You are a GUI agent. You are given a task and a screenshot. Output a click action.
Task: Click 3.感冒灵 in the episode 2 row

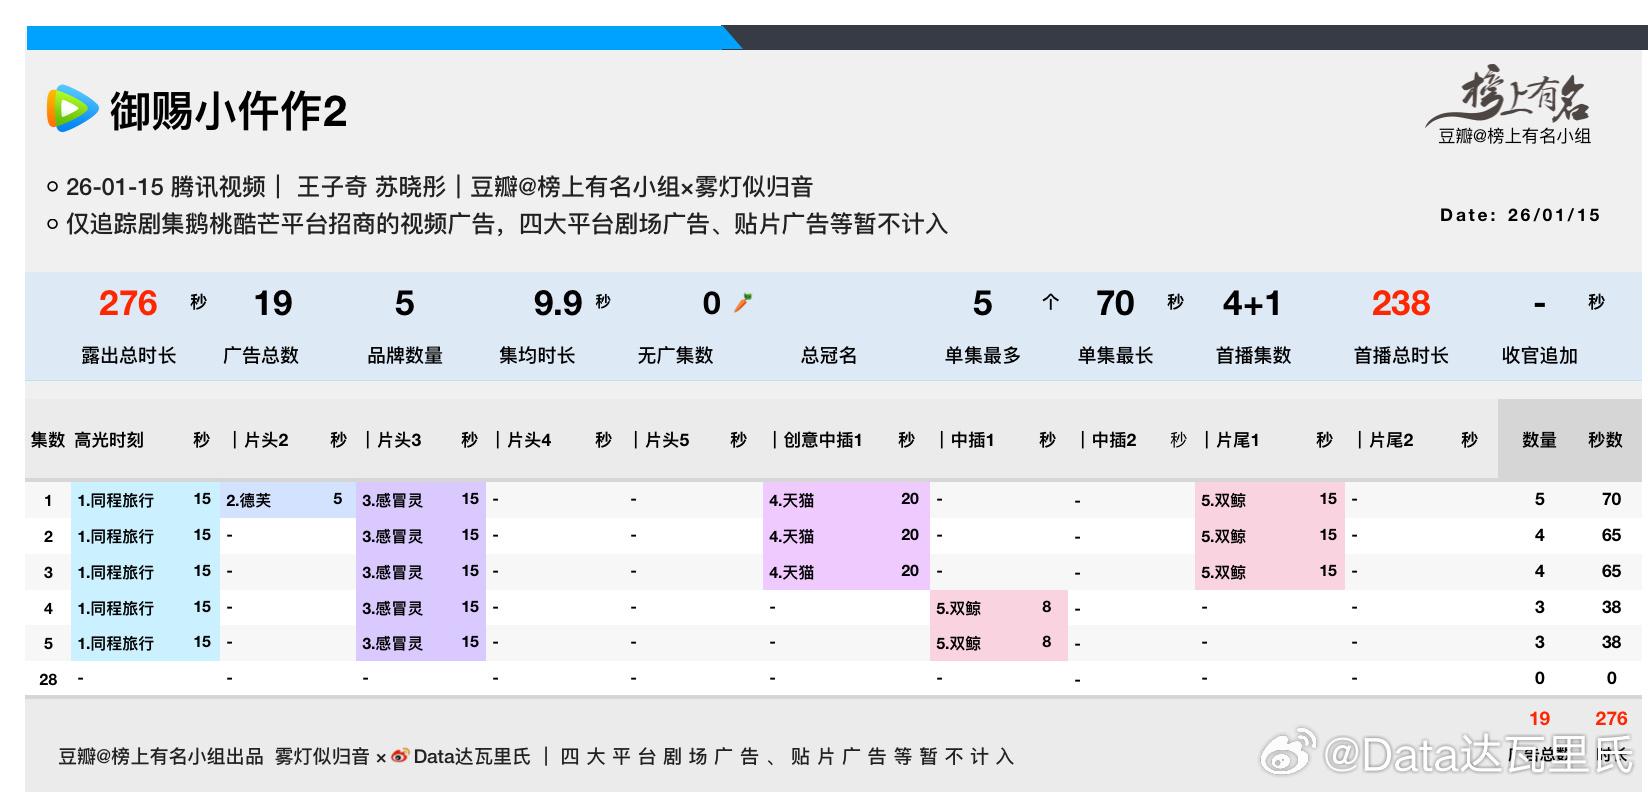click(x=392, y=536)
